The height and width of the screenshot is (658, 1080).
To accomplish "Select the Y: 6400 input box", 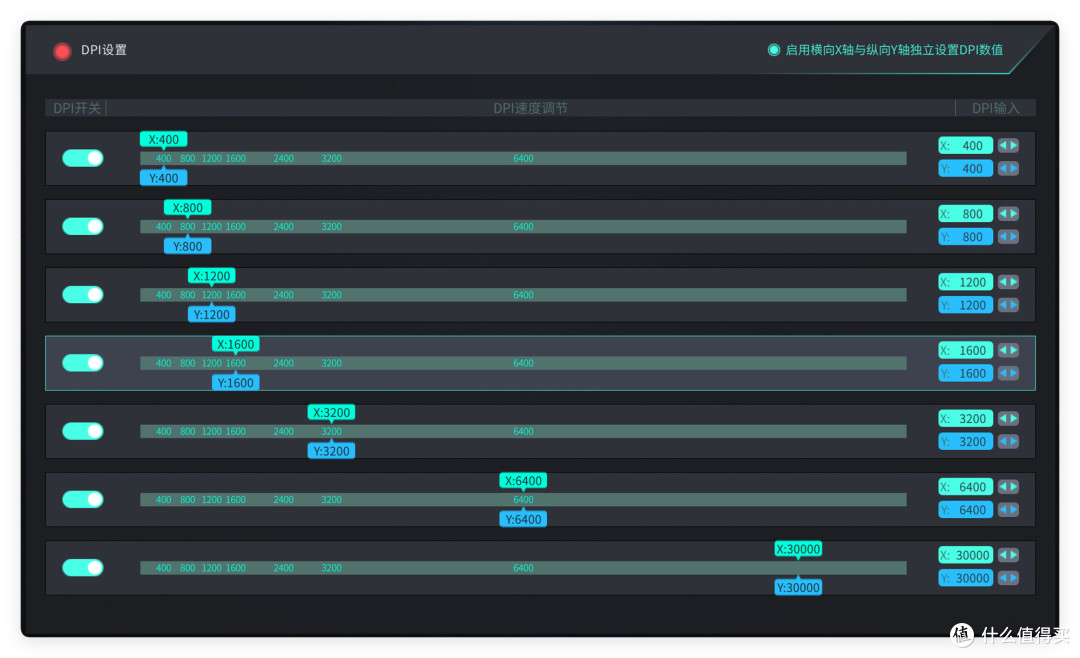I will coord(966,509).
